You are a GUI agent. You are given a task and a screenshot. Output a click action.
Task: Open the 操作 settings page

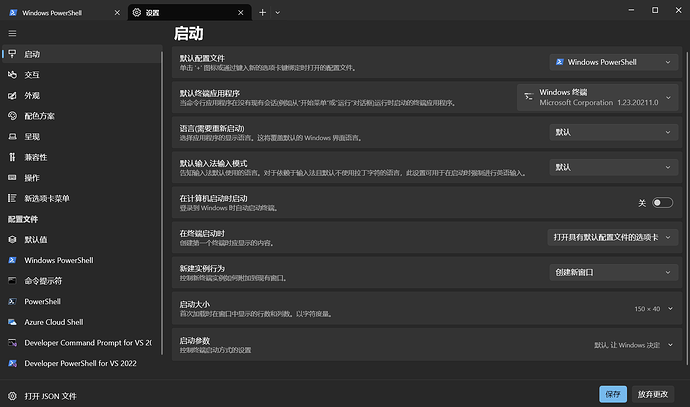click(x=82, y=178)
